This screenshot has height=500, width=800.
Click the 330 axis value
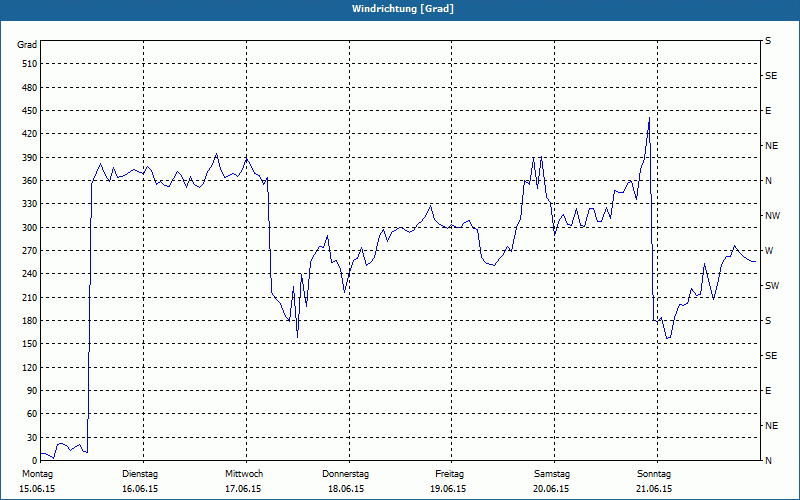click(30, 204)
